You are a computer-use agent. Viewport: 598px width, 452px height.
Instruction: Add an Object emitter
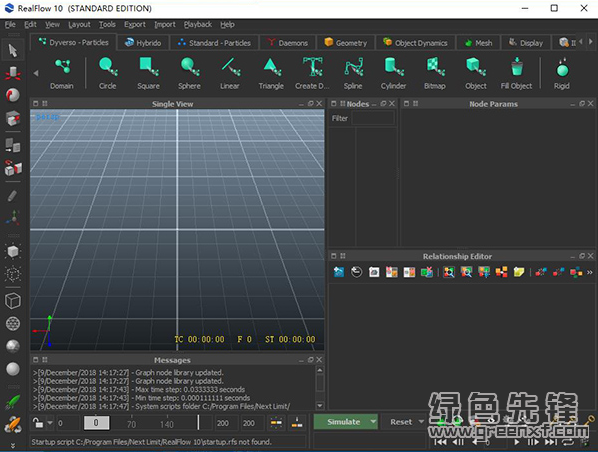pyautogui.click(x=476, y=73)
